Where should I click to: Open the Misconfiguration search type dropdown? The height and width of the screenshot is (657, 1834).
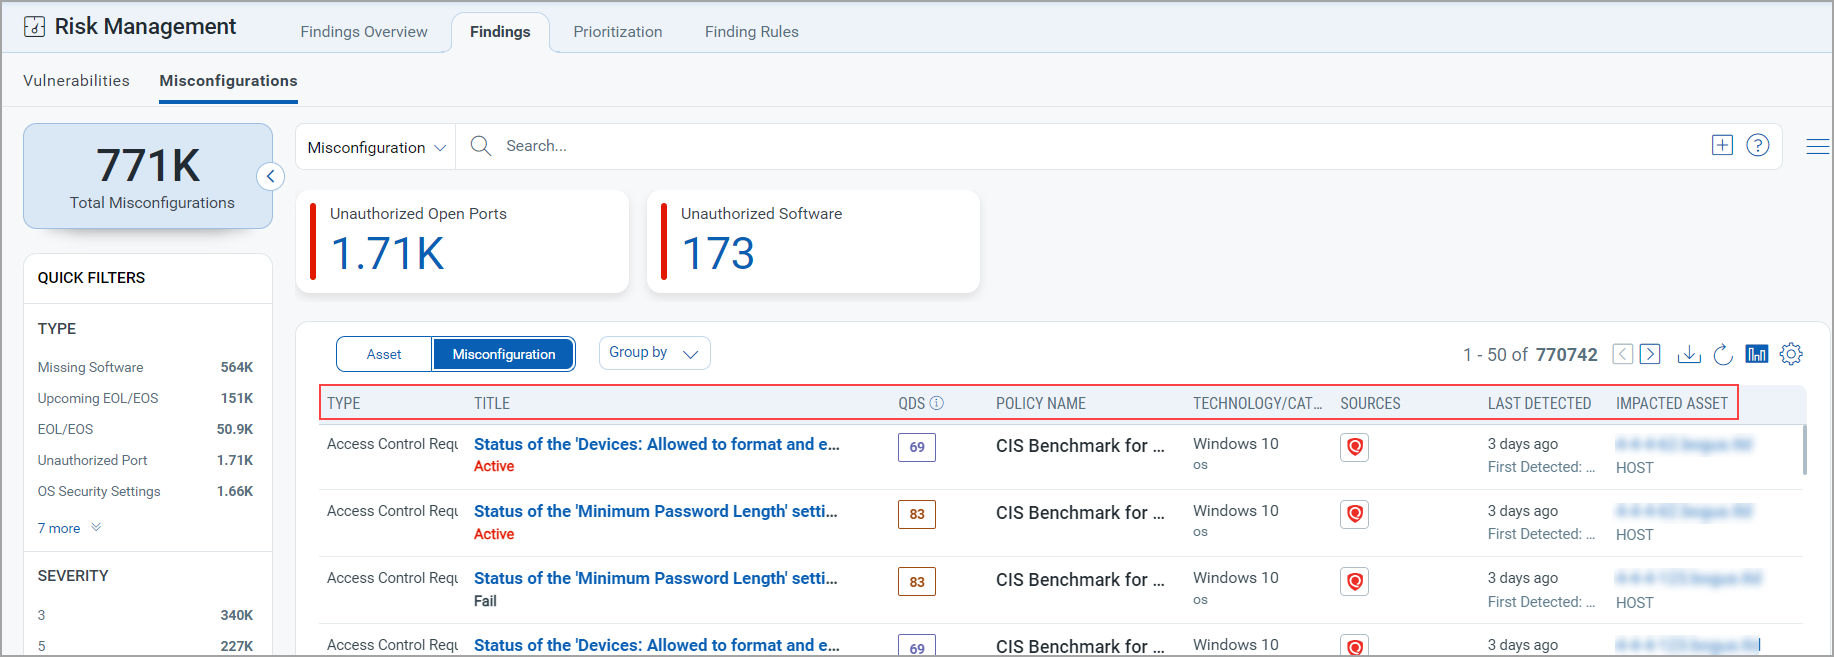(x=376, y=147)
